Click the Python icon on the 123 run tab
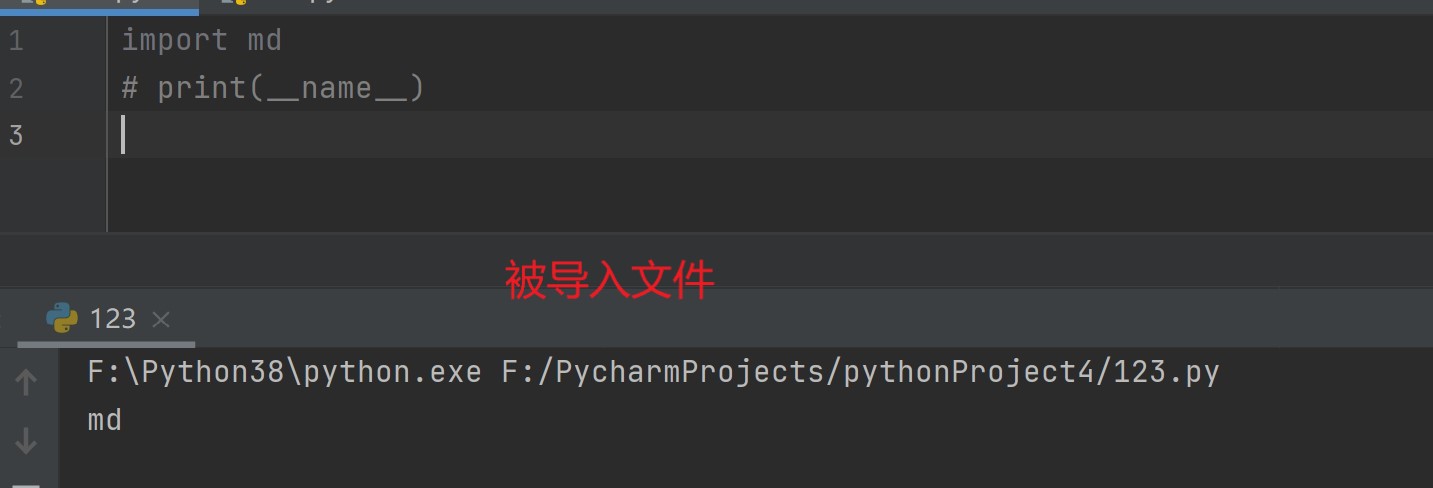 pyautogui.click(x=62, y=318)
